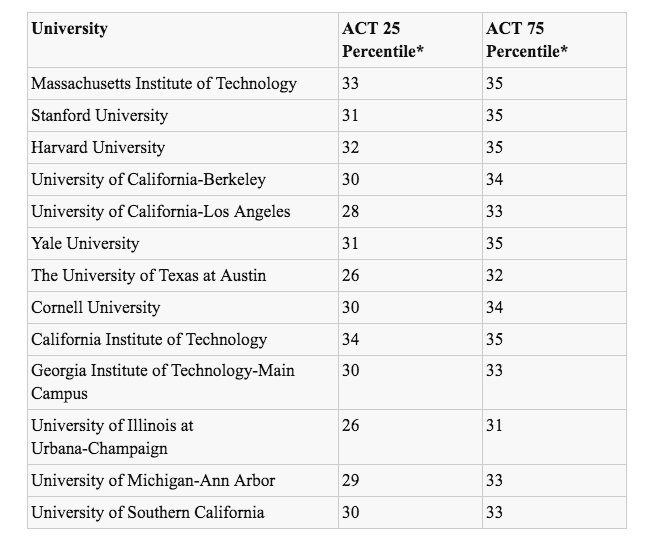Image resolution: width=645 pixels, height=541 pixels.
Task: Click the Stanford University row name
Action: pos(100,116)
